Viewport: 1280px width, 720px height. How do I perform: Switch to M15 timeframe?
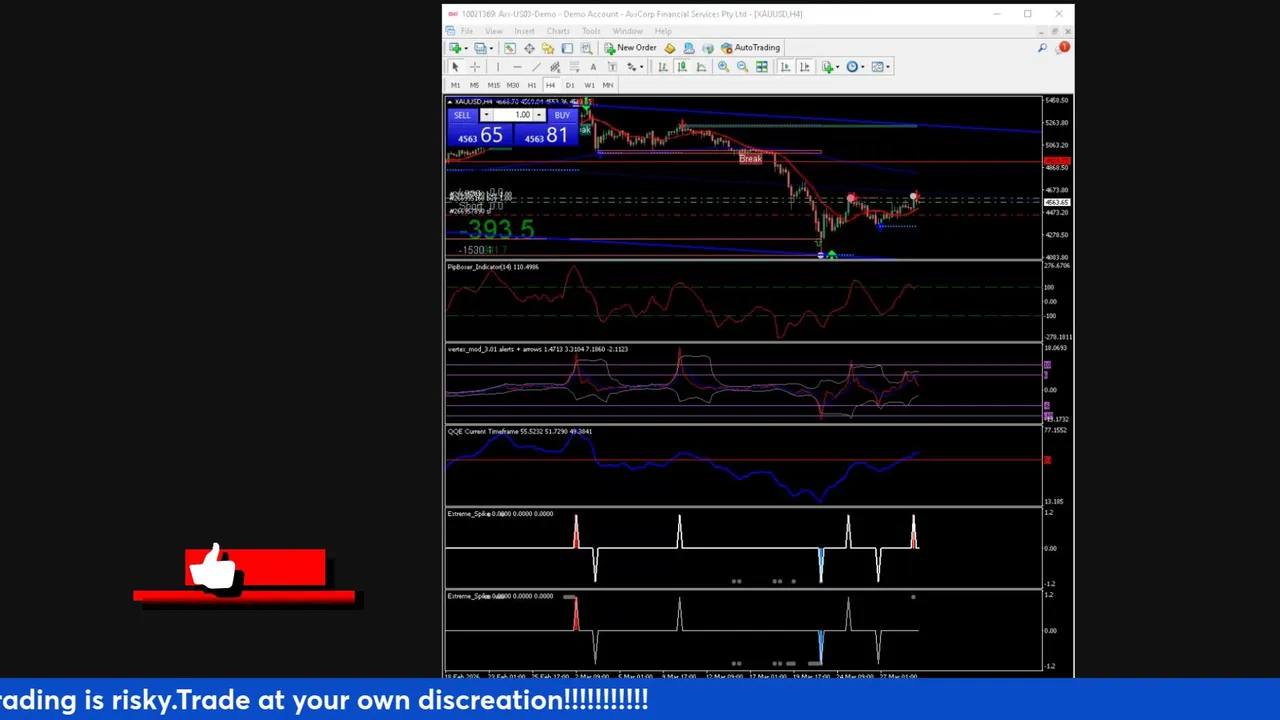(493, 85)
